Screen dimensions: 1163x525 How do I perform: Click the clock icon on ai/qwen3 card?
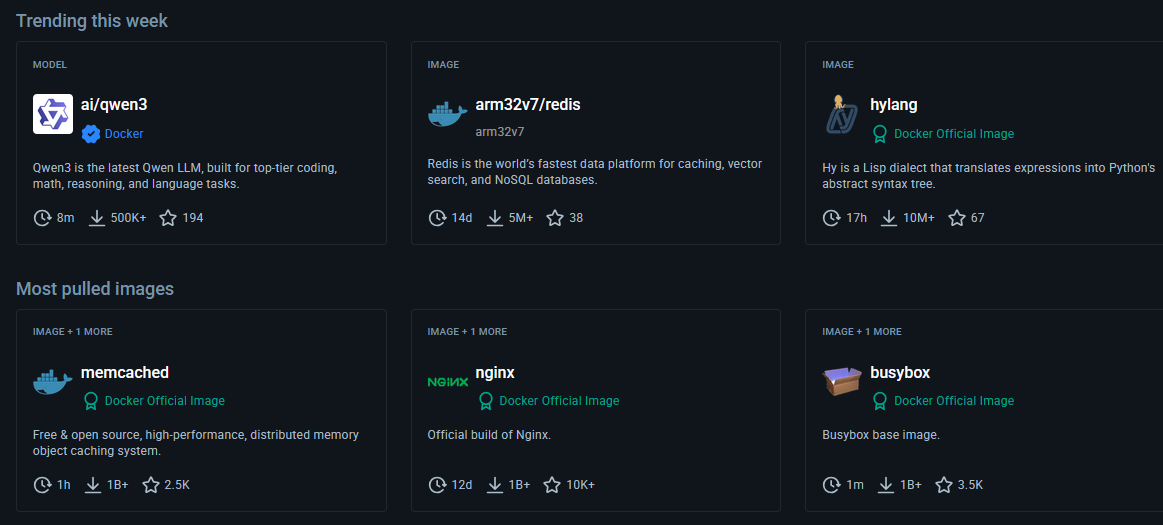pos(42,218)
